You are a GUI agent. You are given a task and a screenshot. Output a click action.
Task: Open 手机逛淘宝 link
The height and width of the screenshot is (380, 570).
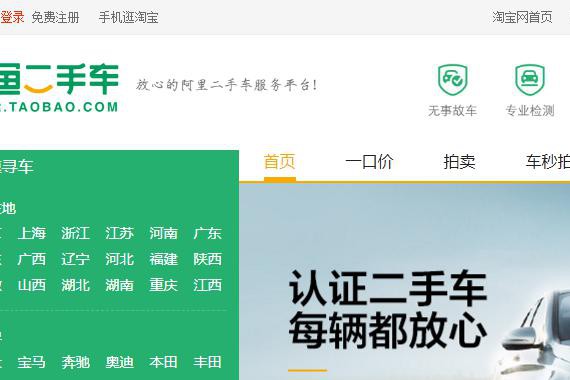[x=128, y=17]
